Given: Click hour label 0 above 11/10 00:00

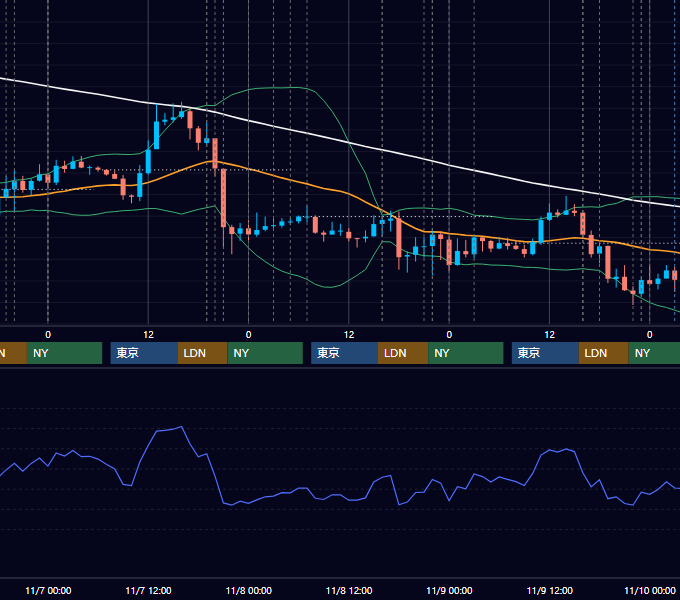Looking at the screenshot, I should [650, 335].
